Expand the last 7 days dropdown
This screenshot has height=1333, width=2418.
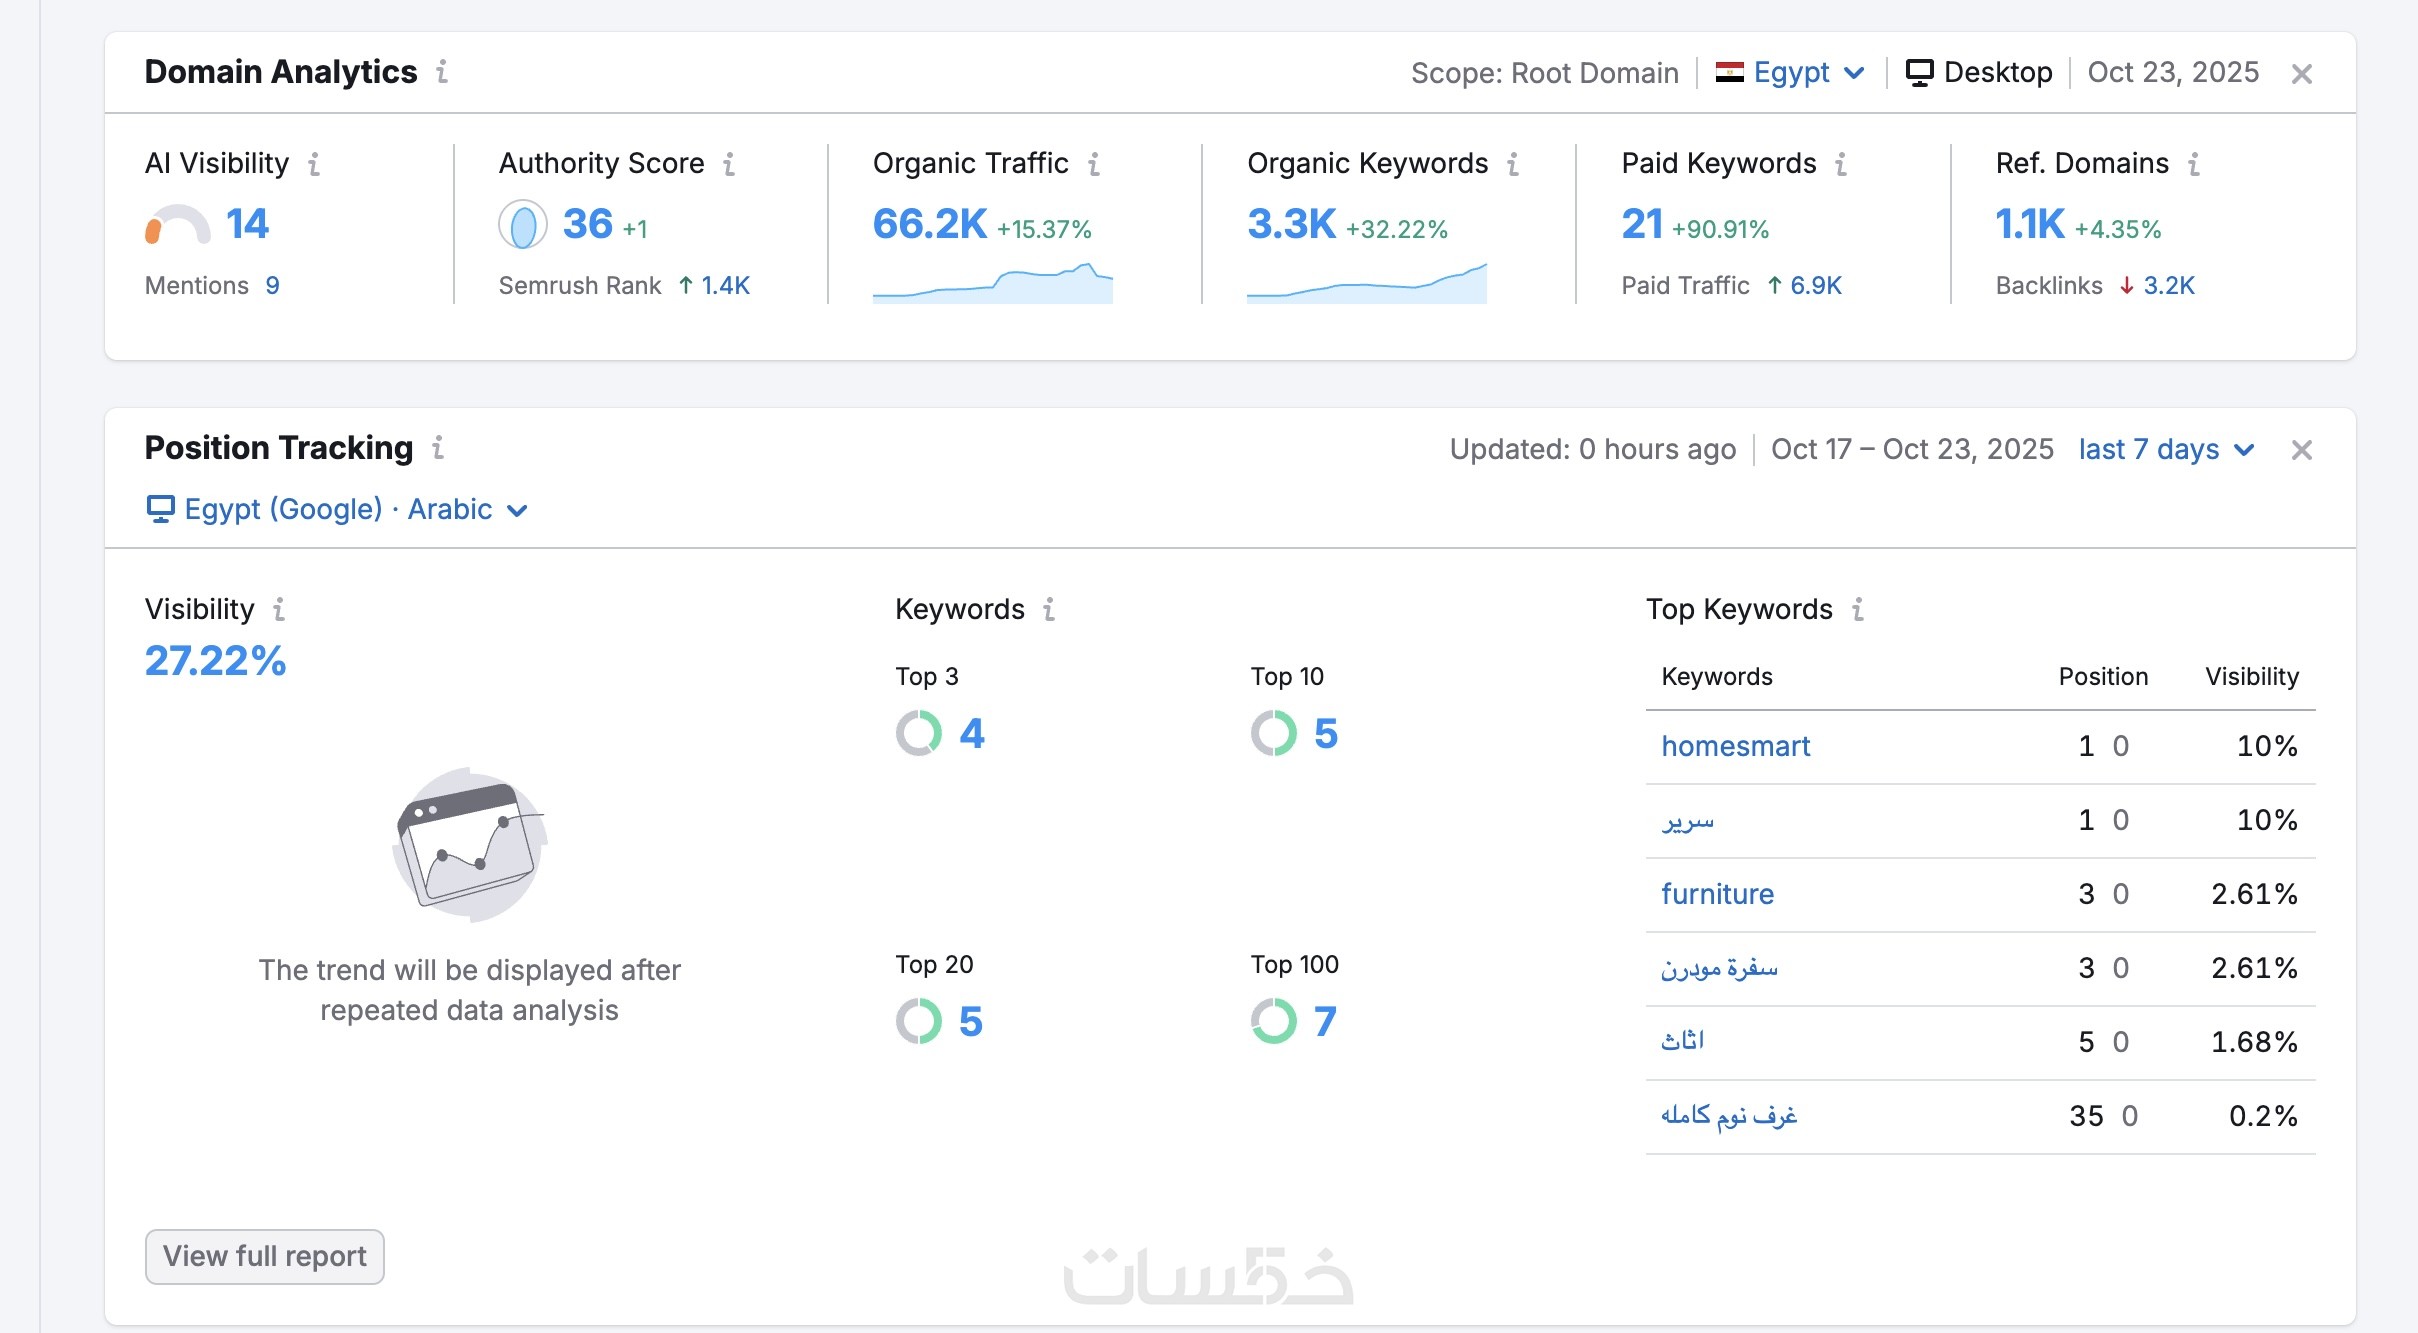tap(2166, 450)
